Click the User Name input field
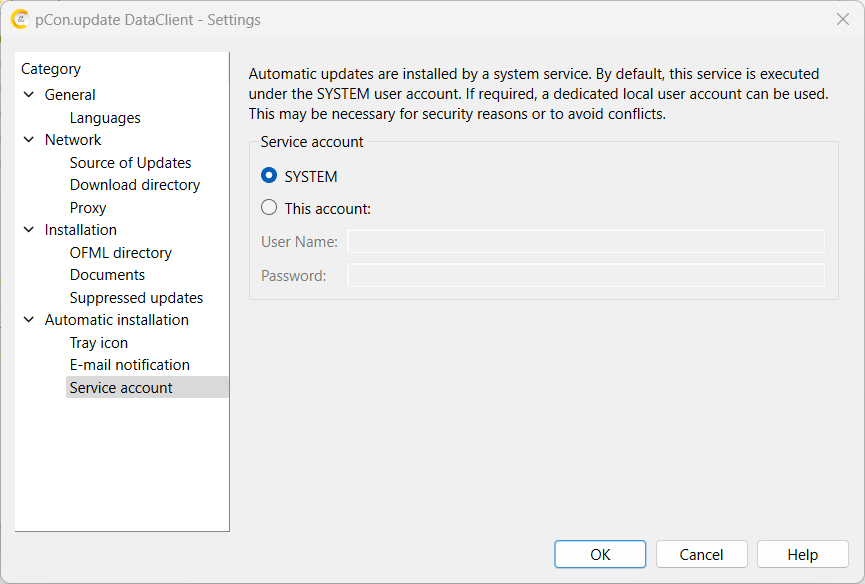 coord(586,242)
